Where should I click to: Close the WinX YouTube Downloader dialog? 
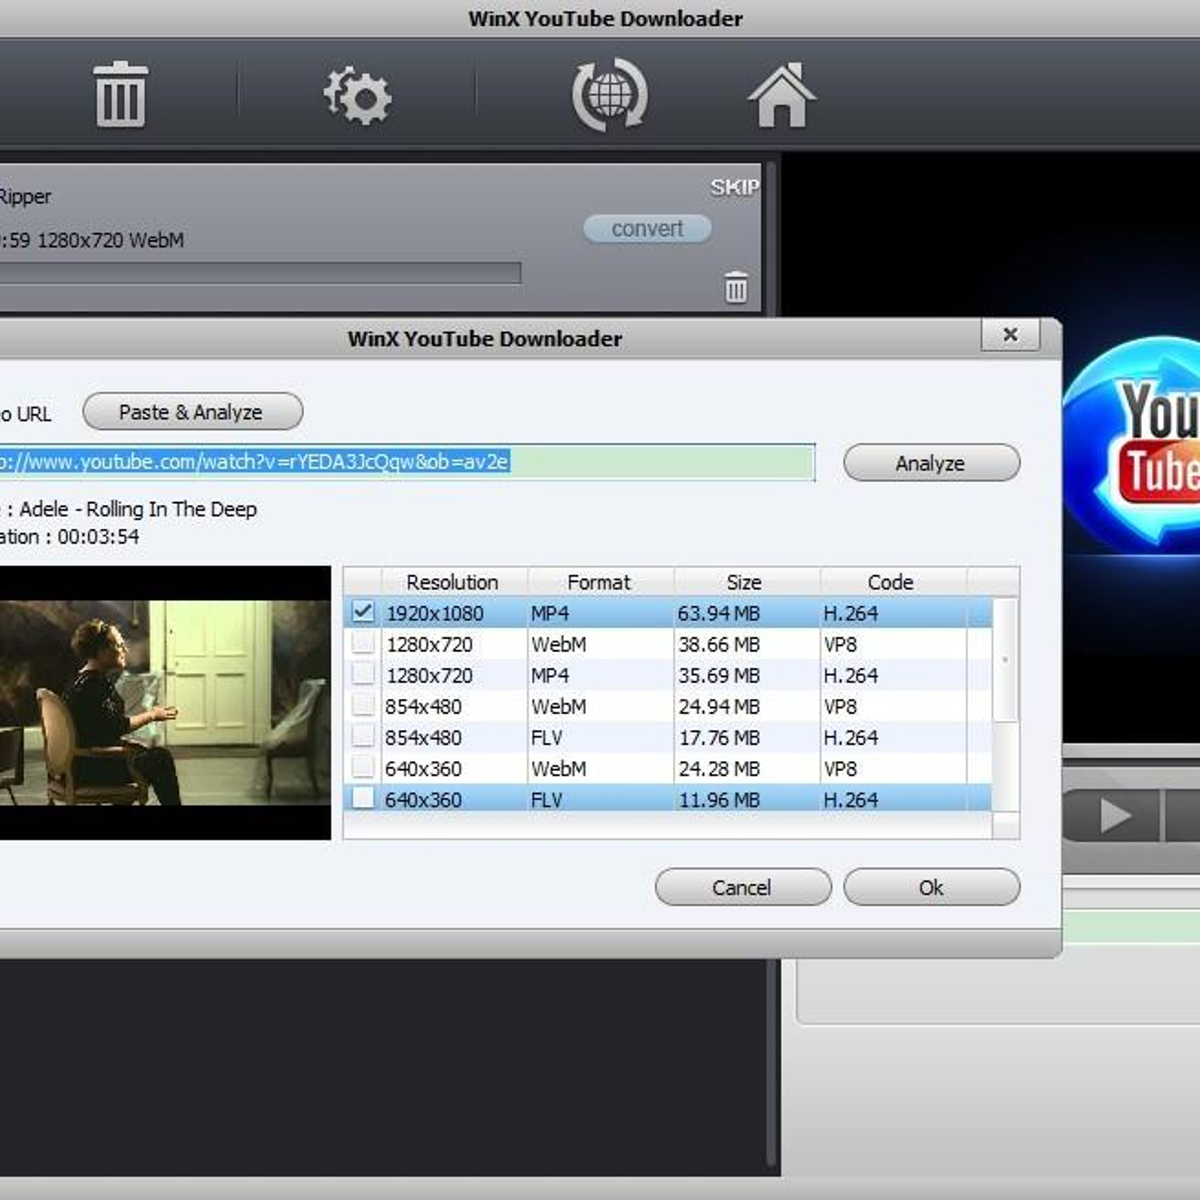1010,334
